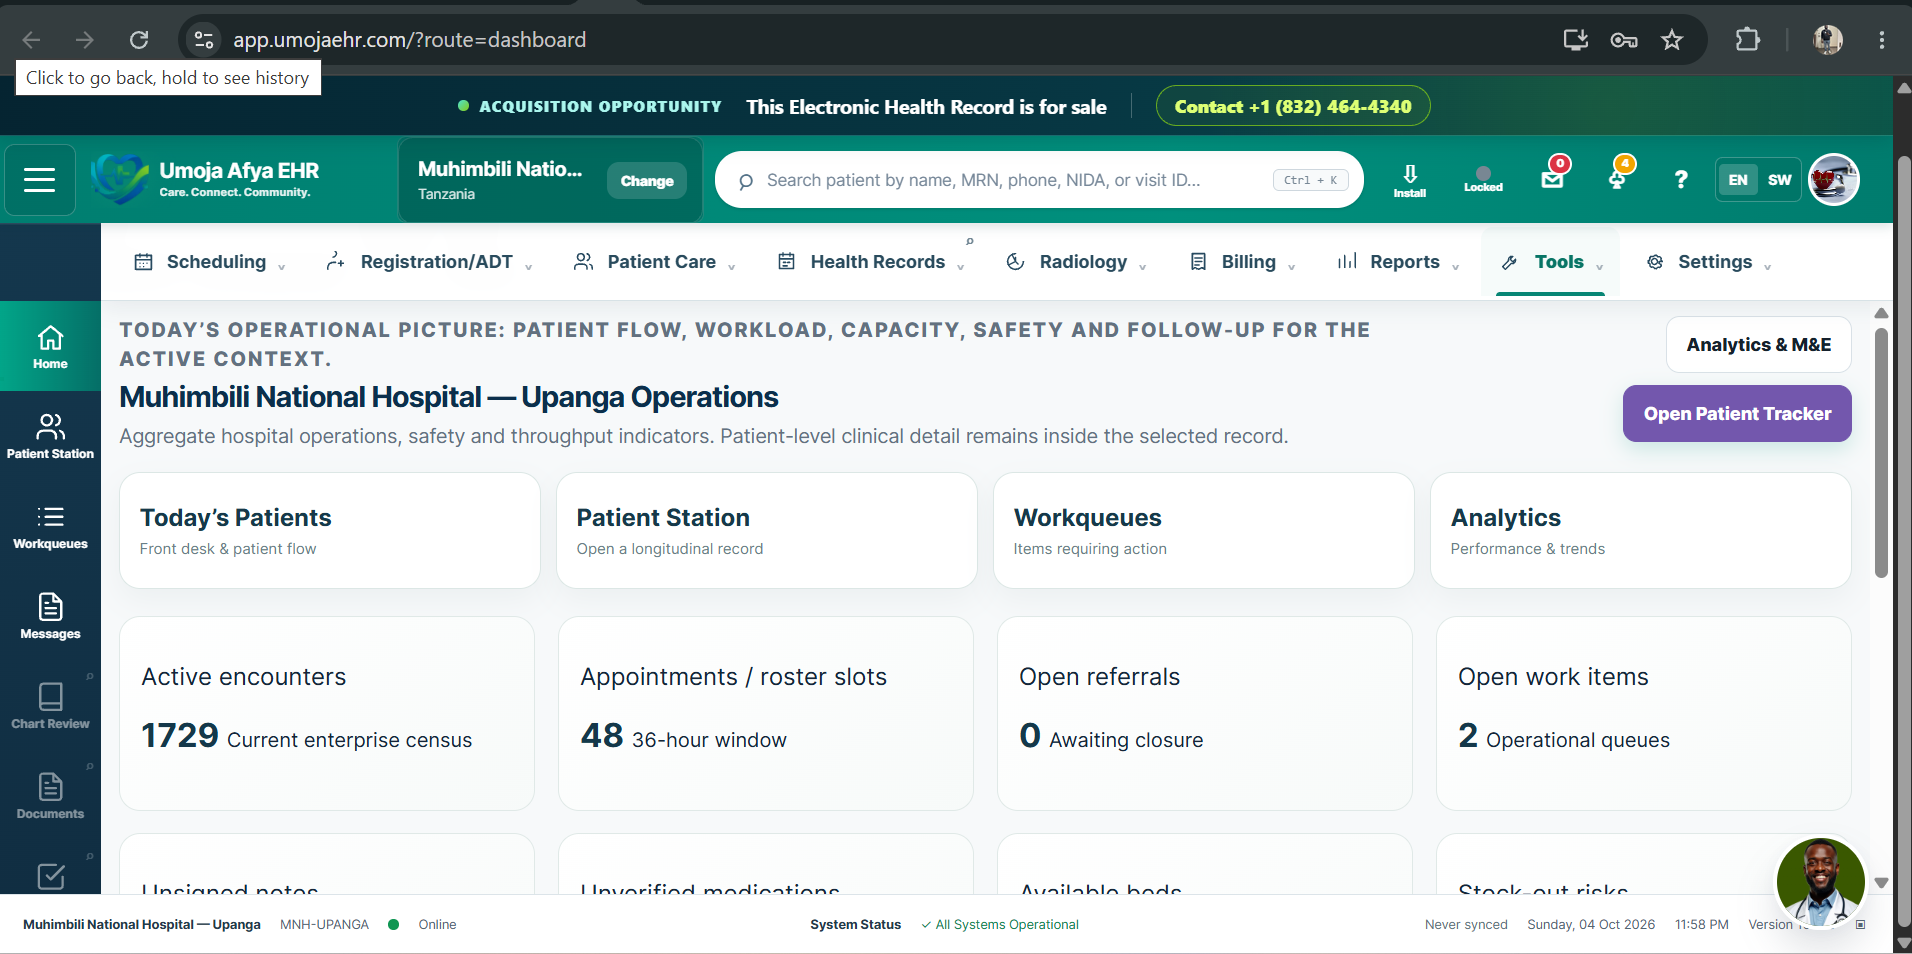Switch language to SW
Image resolution: width=1912 pixels, height=954 pixels.
click(1780, 180)
